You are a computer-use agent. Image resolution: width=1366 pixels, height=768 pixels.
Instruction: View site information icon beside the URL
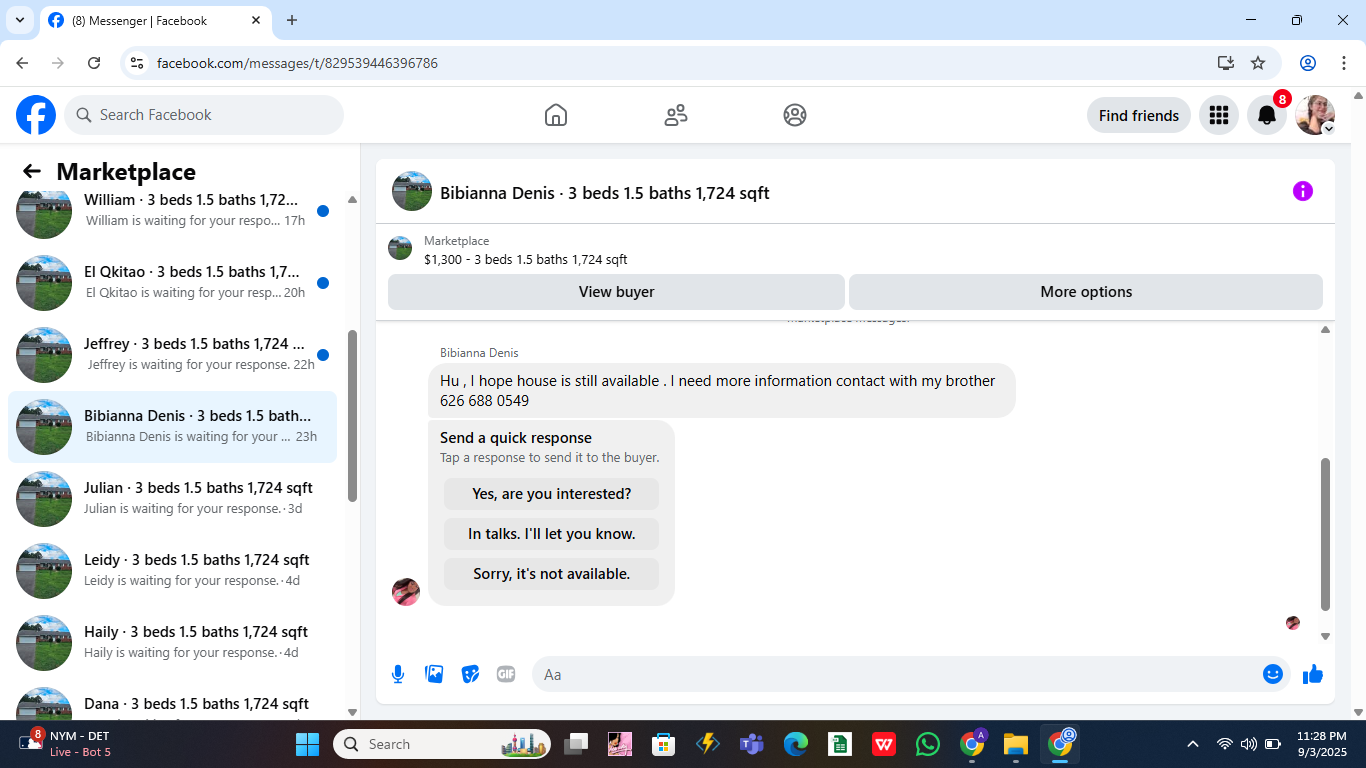pyautogui.click(x=138, y=63)
